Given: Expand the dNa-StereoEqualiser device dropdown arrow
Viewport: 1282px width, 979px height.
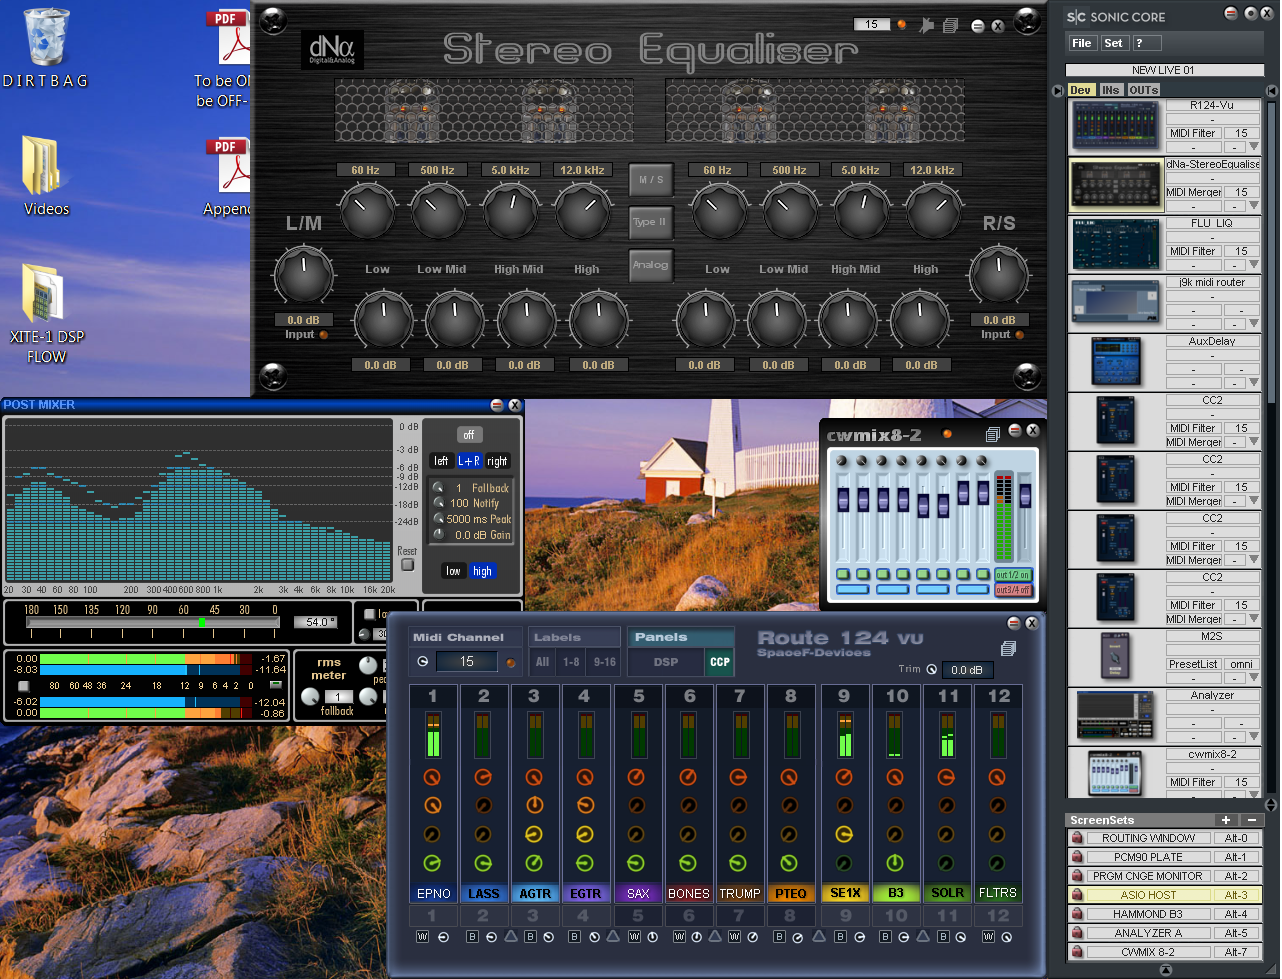Looking at the screenshot, I should coord(1253,206).
